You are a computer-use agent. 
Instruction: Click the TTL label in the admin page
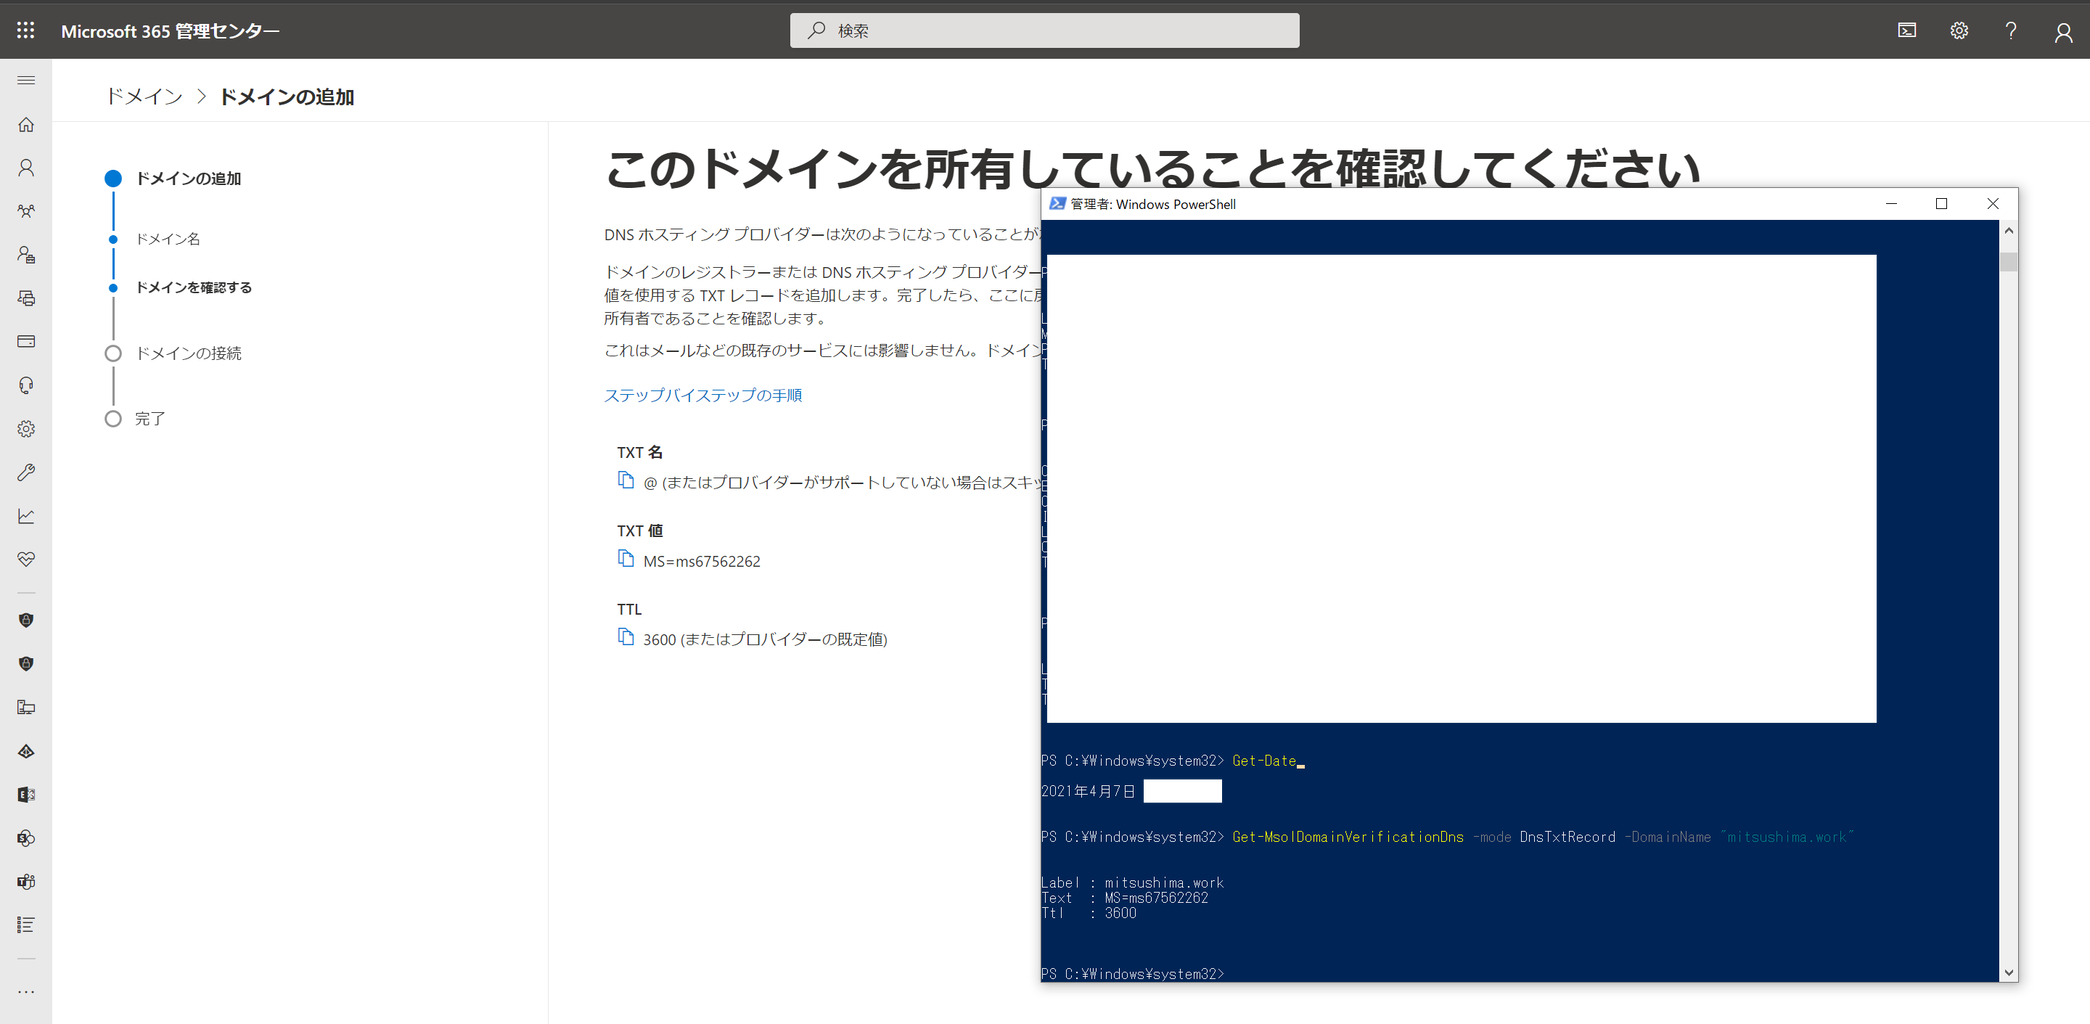629,608
